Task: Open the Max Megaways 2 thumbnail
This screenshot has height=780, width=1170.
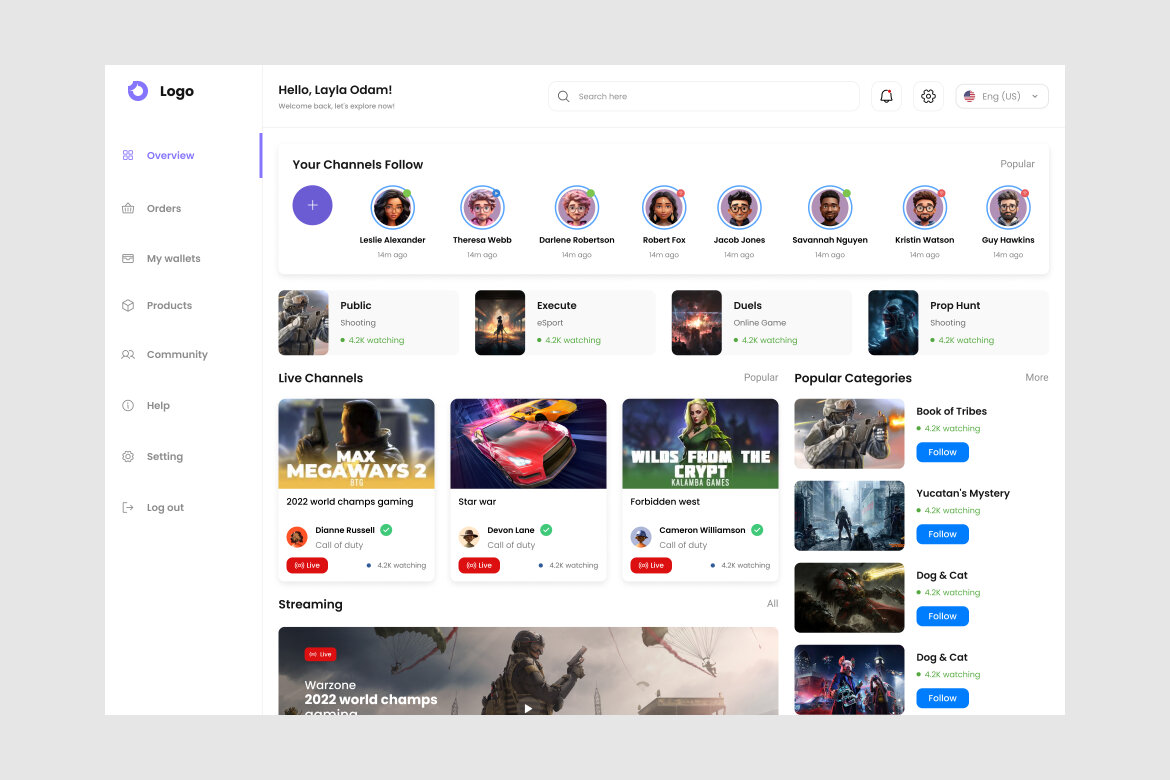Action: click(356, 443)
